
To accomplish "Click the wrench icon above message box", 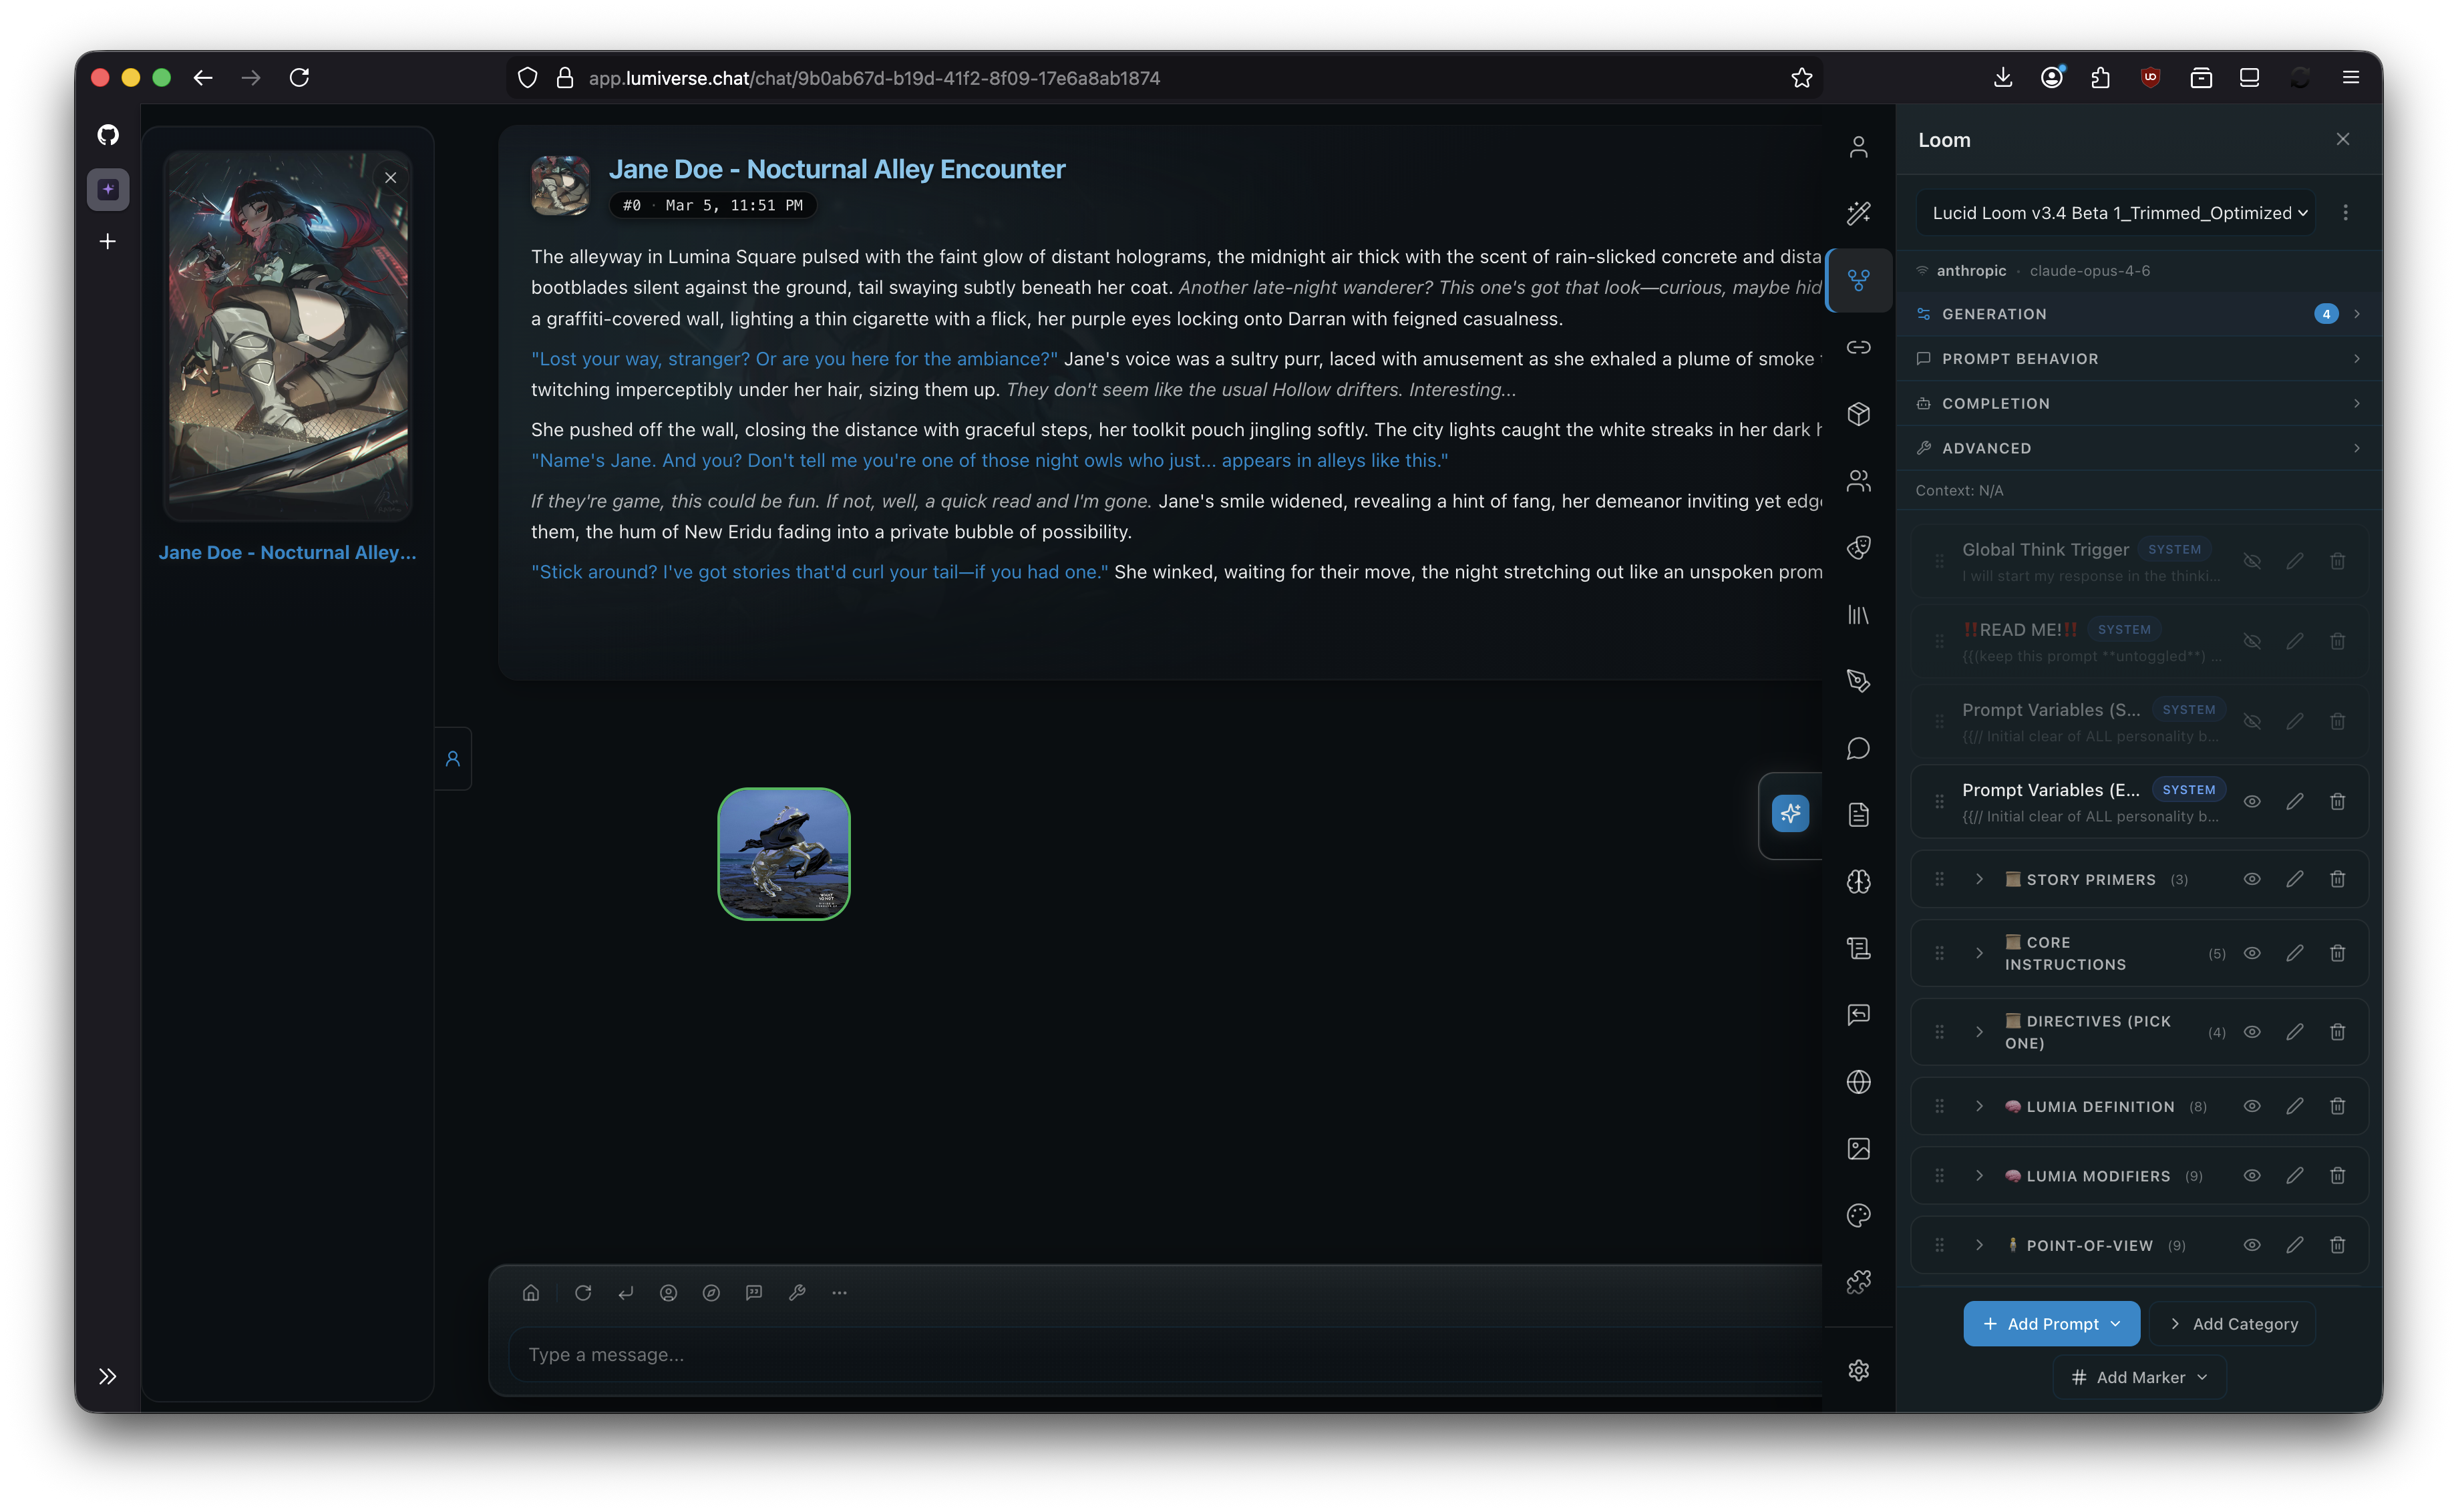I will tap(796, 1292).
